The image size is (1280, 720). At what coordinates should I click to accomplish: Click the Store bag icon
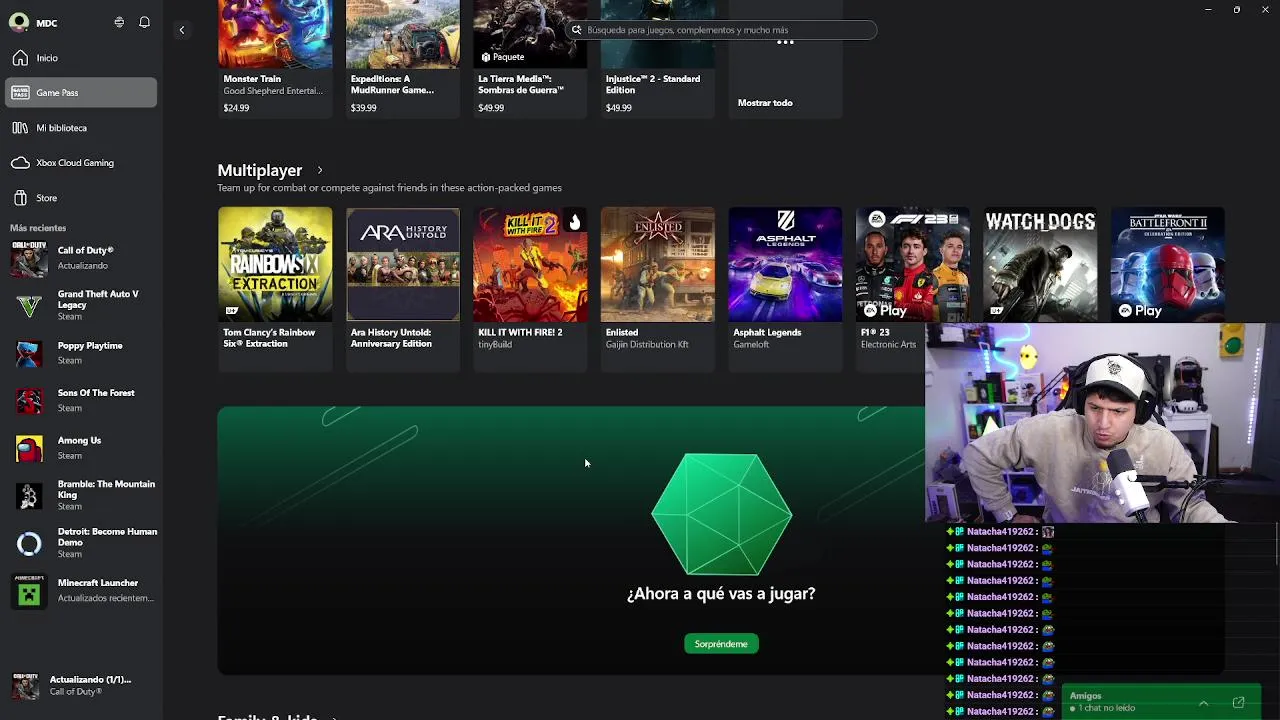coord(20,198)
